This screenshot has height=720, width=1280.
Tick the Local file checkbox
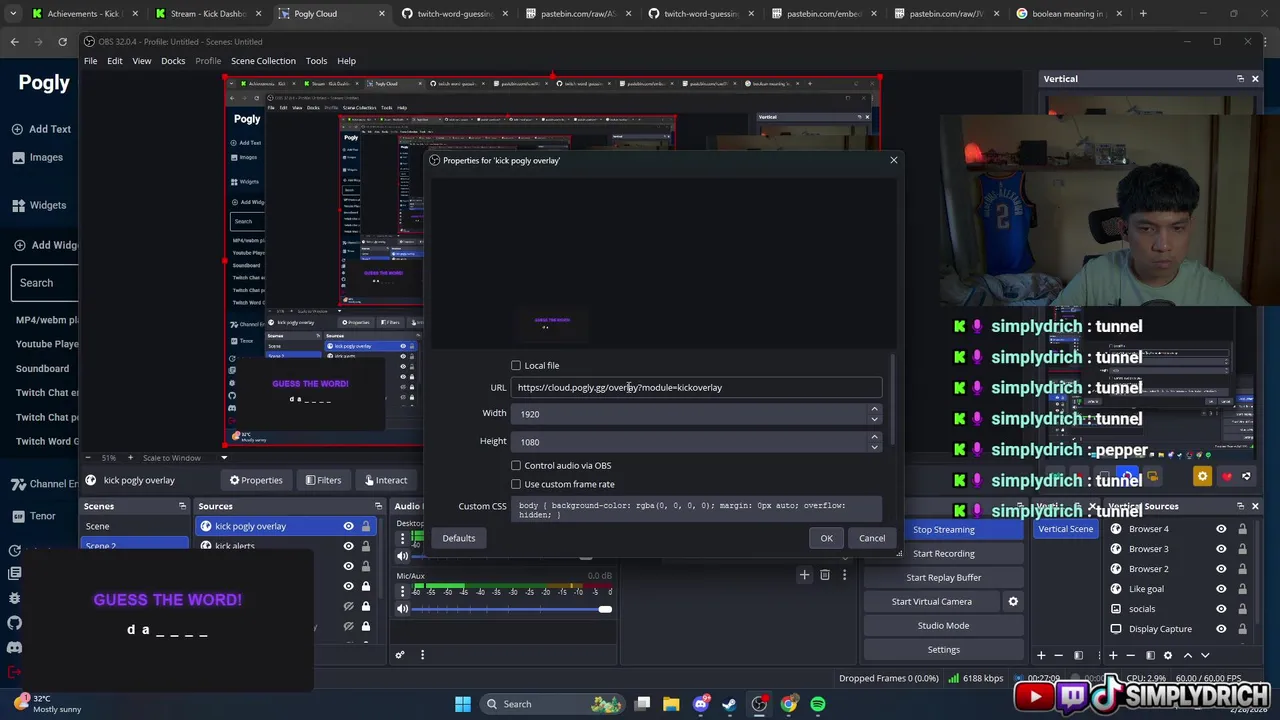click(x=516, y=366)
